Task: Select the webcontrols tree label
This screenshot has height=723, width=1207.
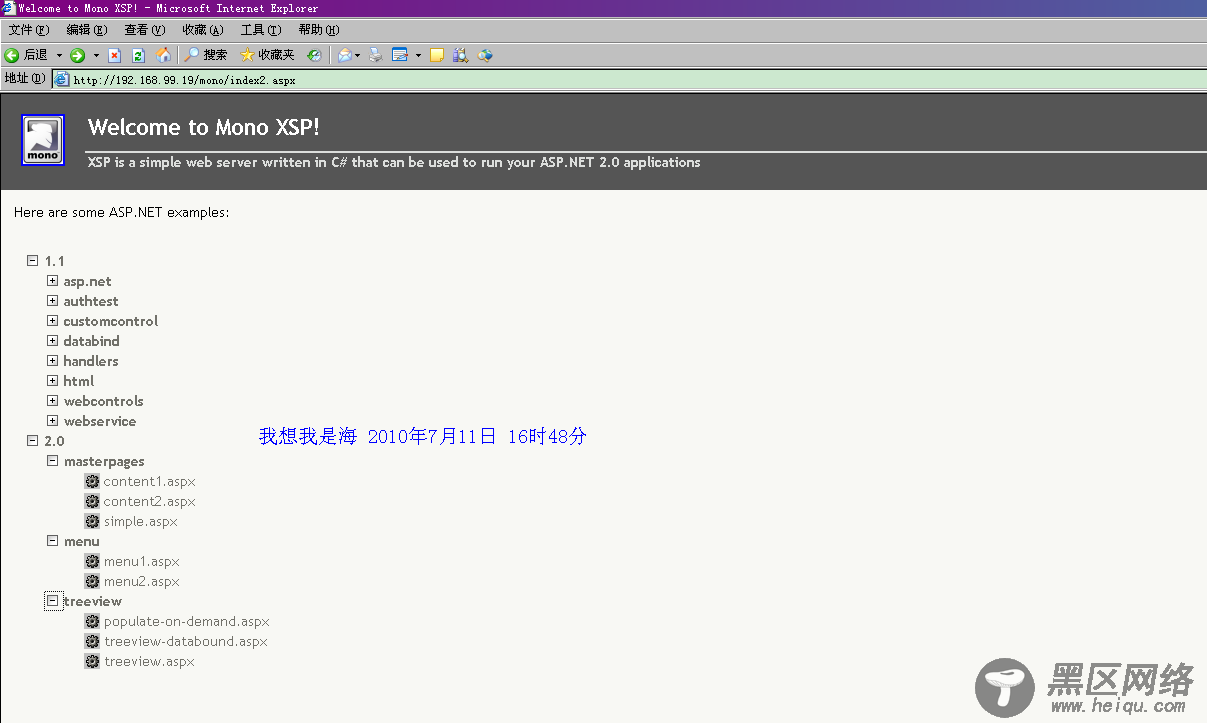Action: (103, 401)
